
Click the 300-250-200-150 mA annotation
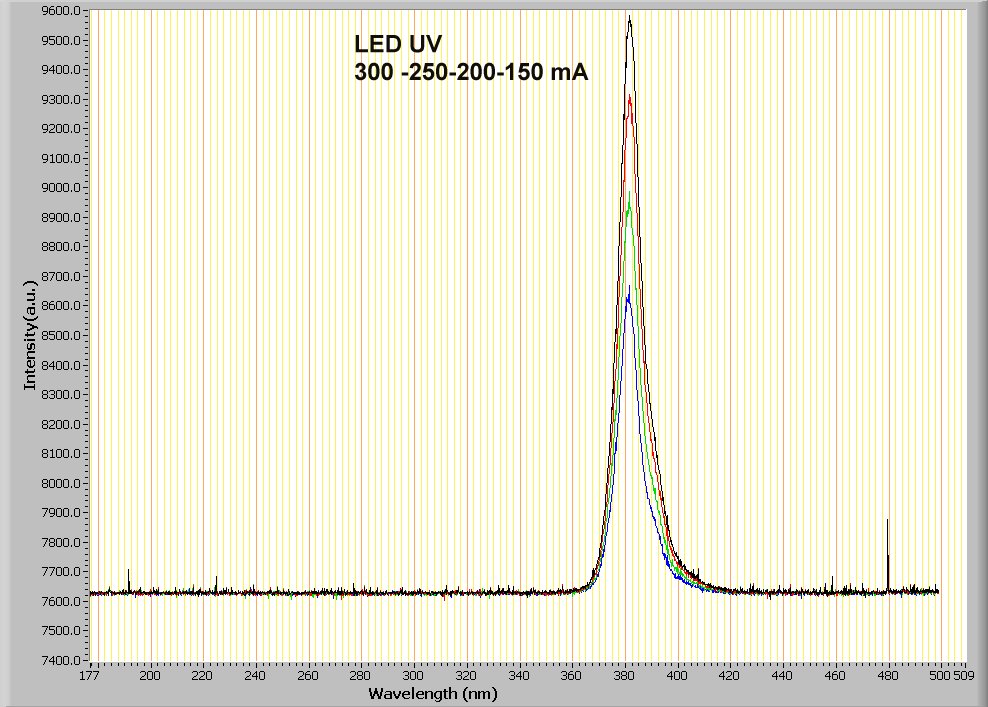[x=472, y=72]
